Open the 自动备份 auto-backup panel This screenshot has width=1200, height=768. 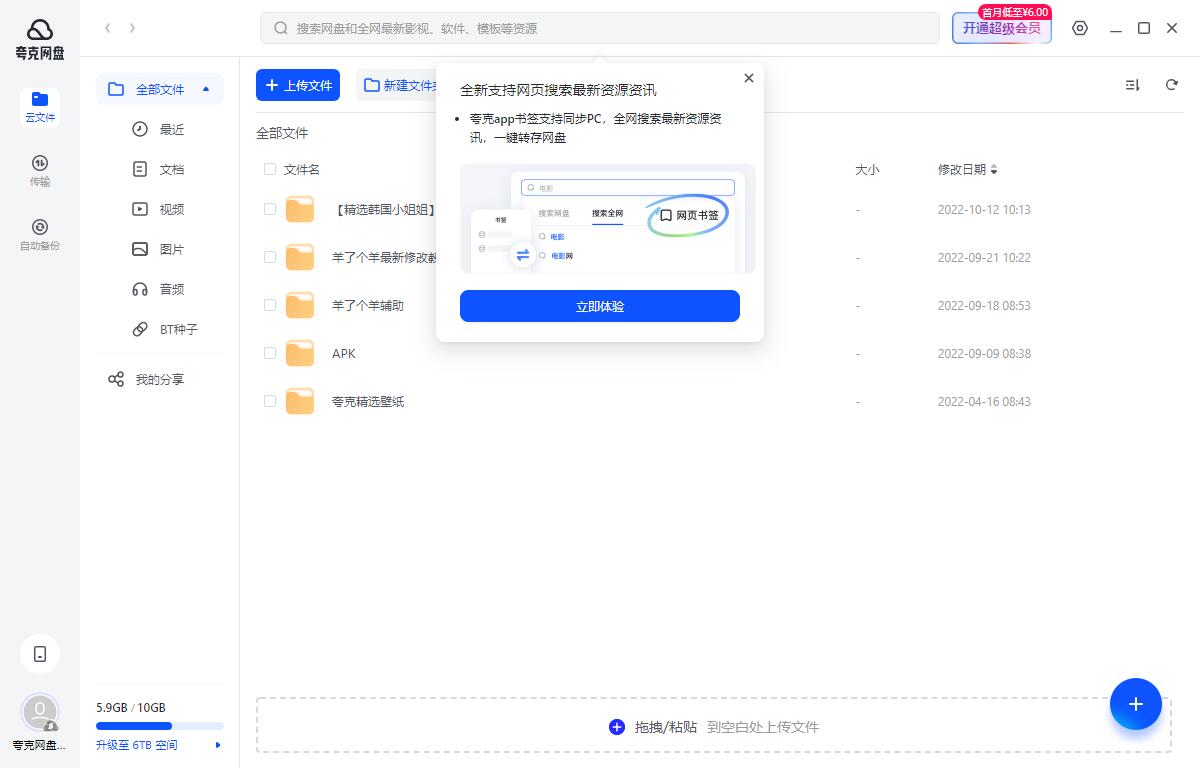click(40, 235)
